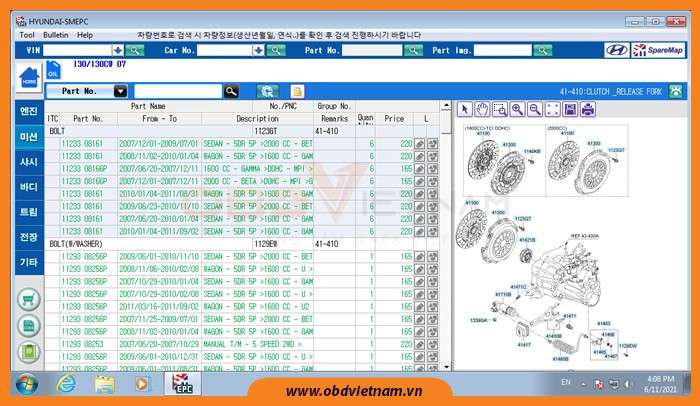Open the blue OIL document icon
Image resolution: width=700 pixels, height=406 pixels.
click(x=53, y=71)
